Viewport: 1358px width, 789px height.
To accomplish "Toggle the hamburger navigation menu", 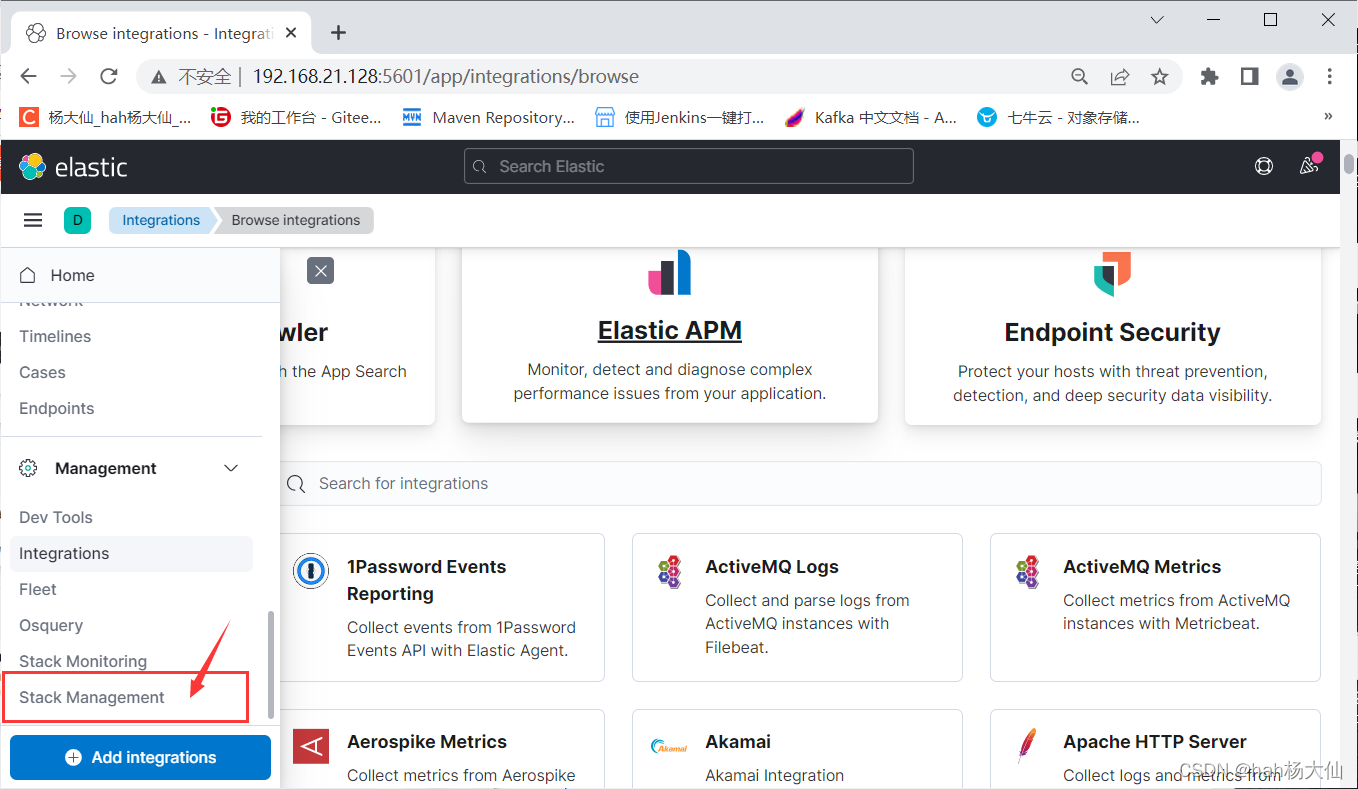I will [33, 220].
